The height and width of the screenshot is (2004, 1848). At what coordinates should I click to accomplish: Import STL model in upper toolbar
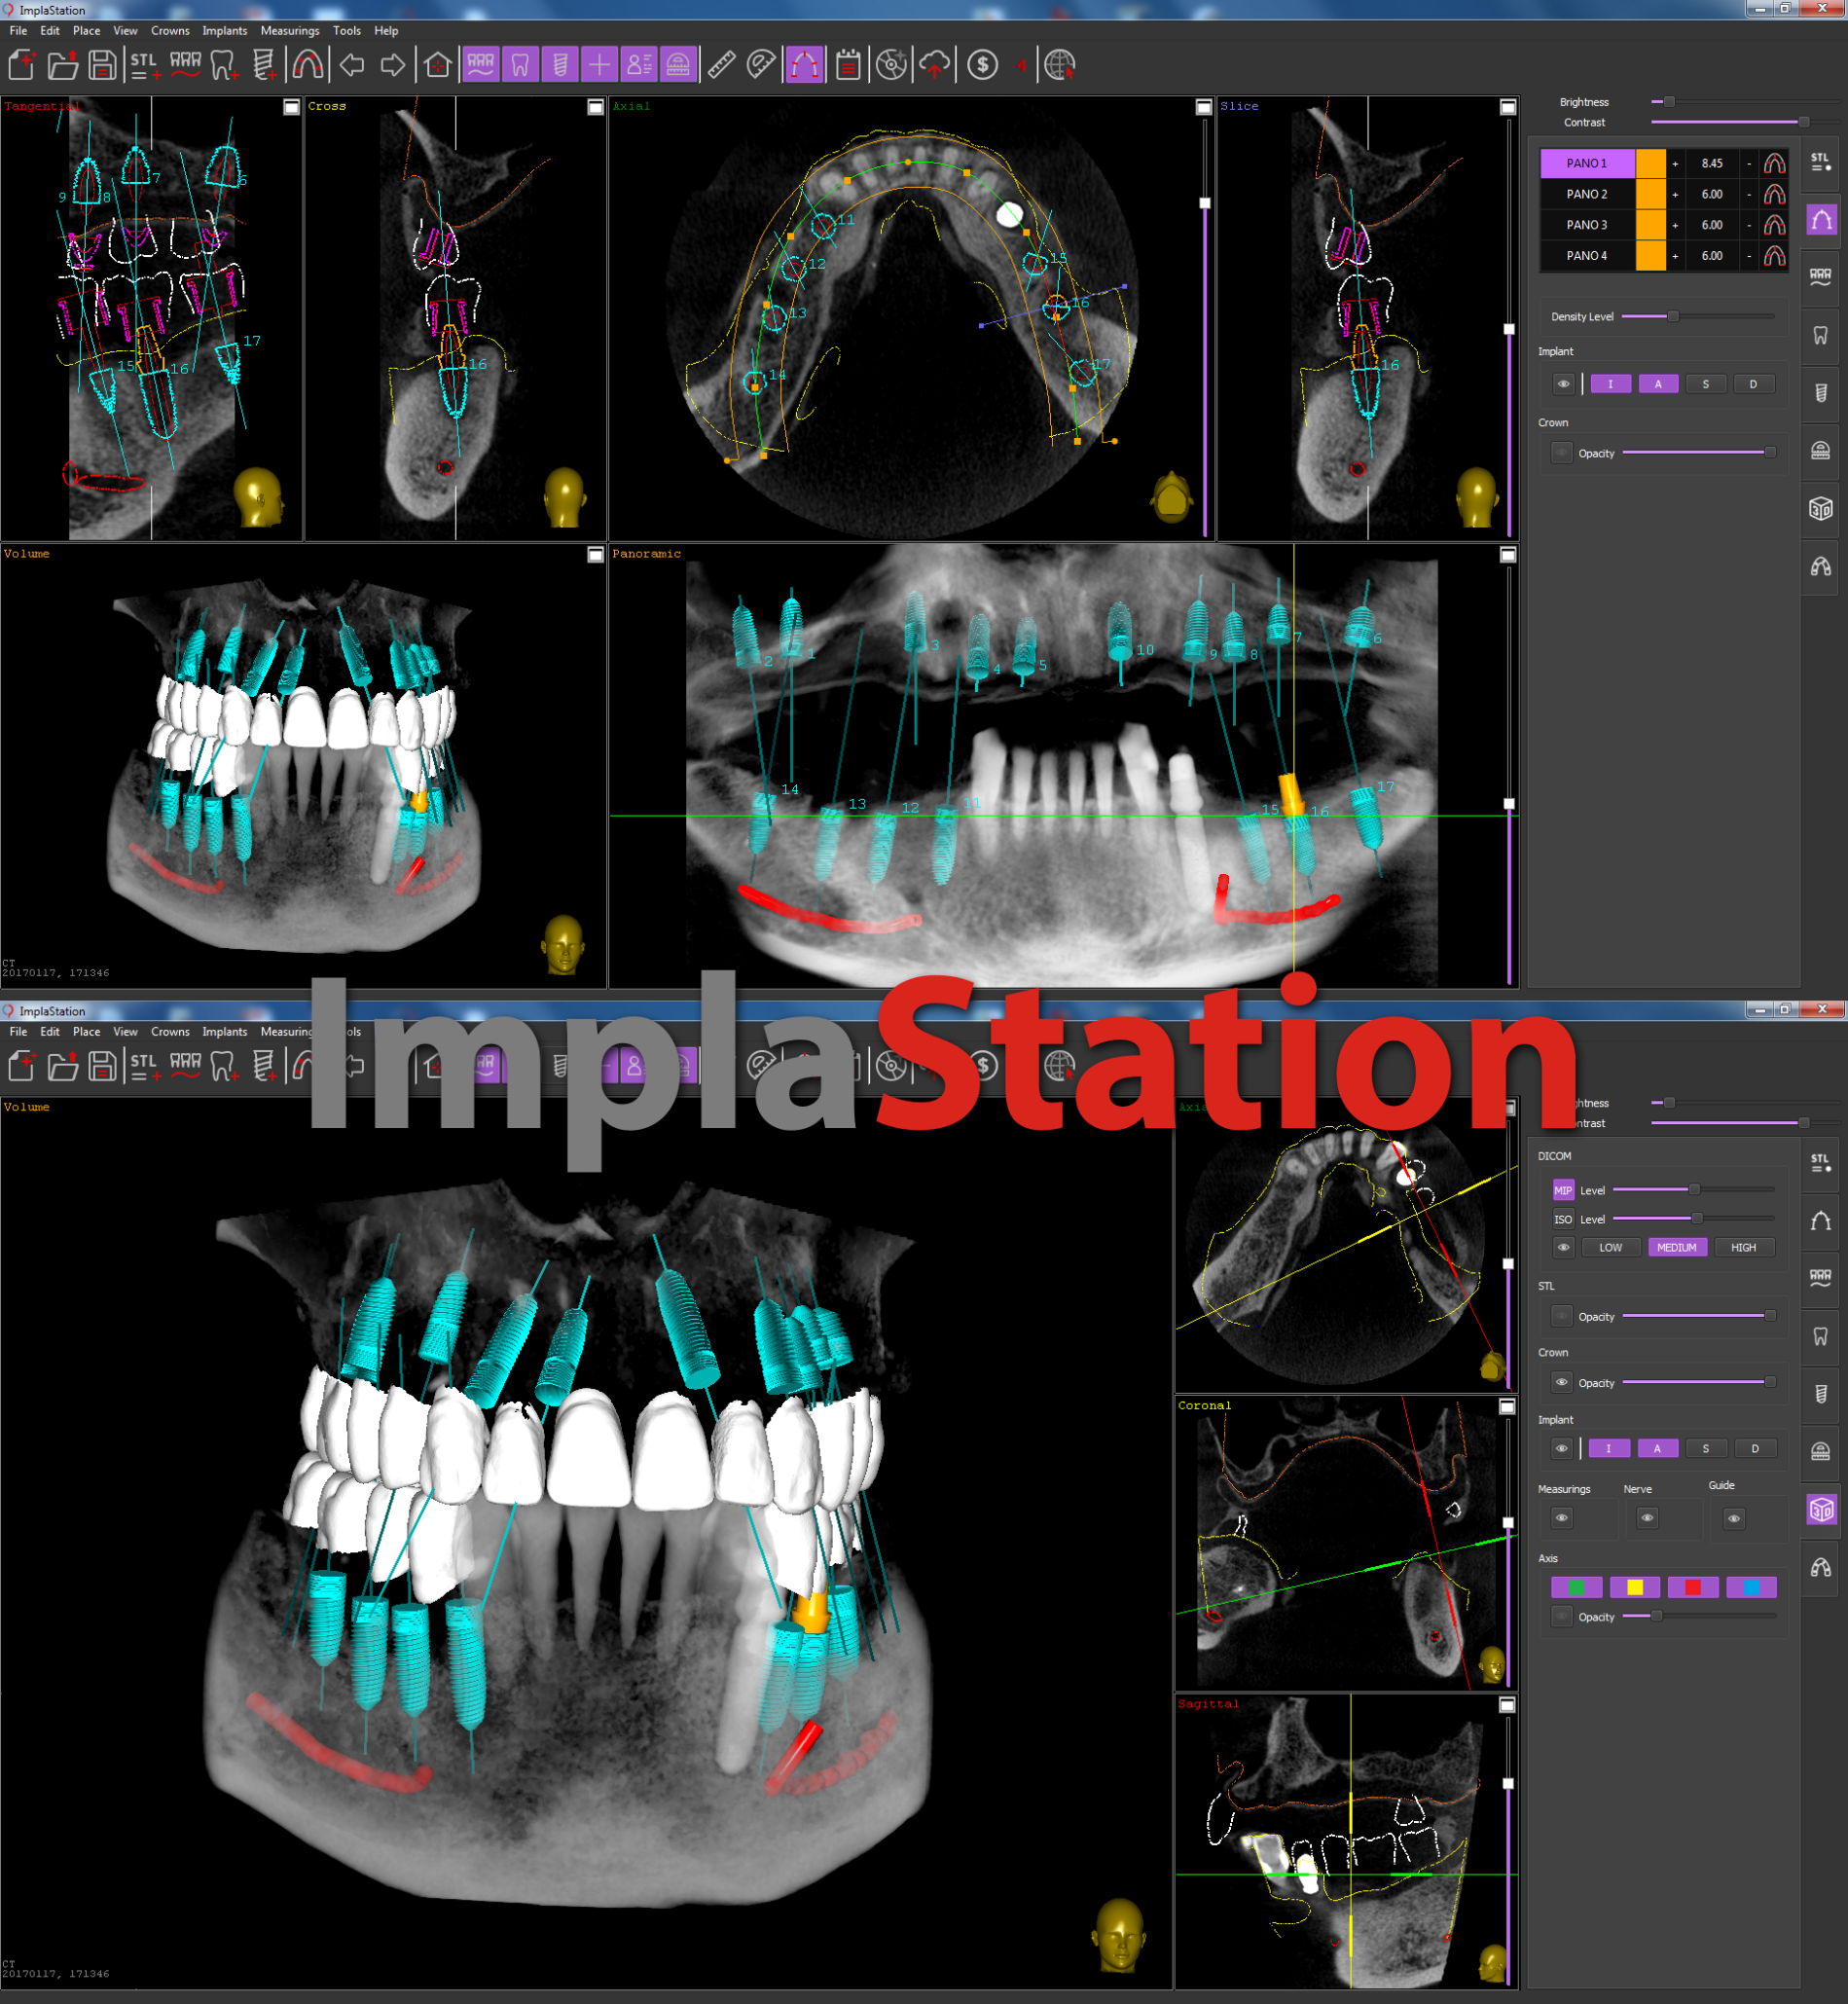[145, 65]
